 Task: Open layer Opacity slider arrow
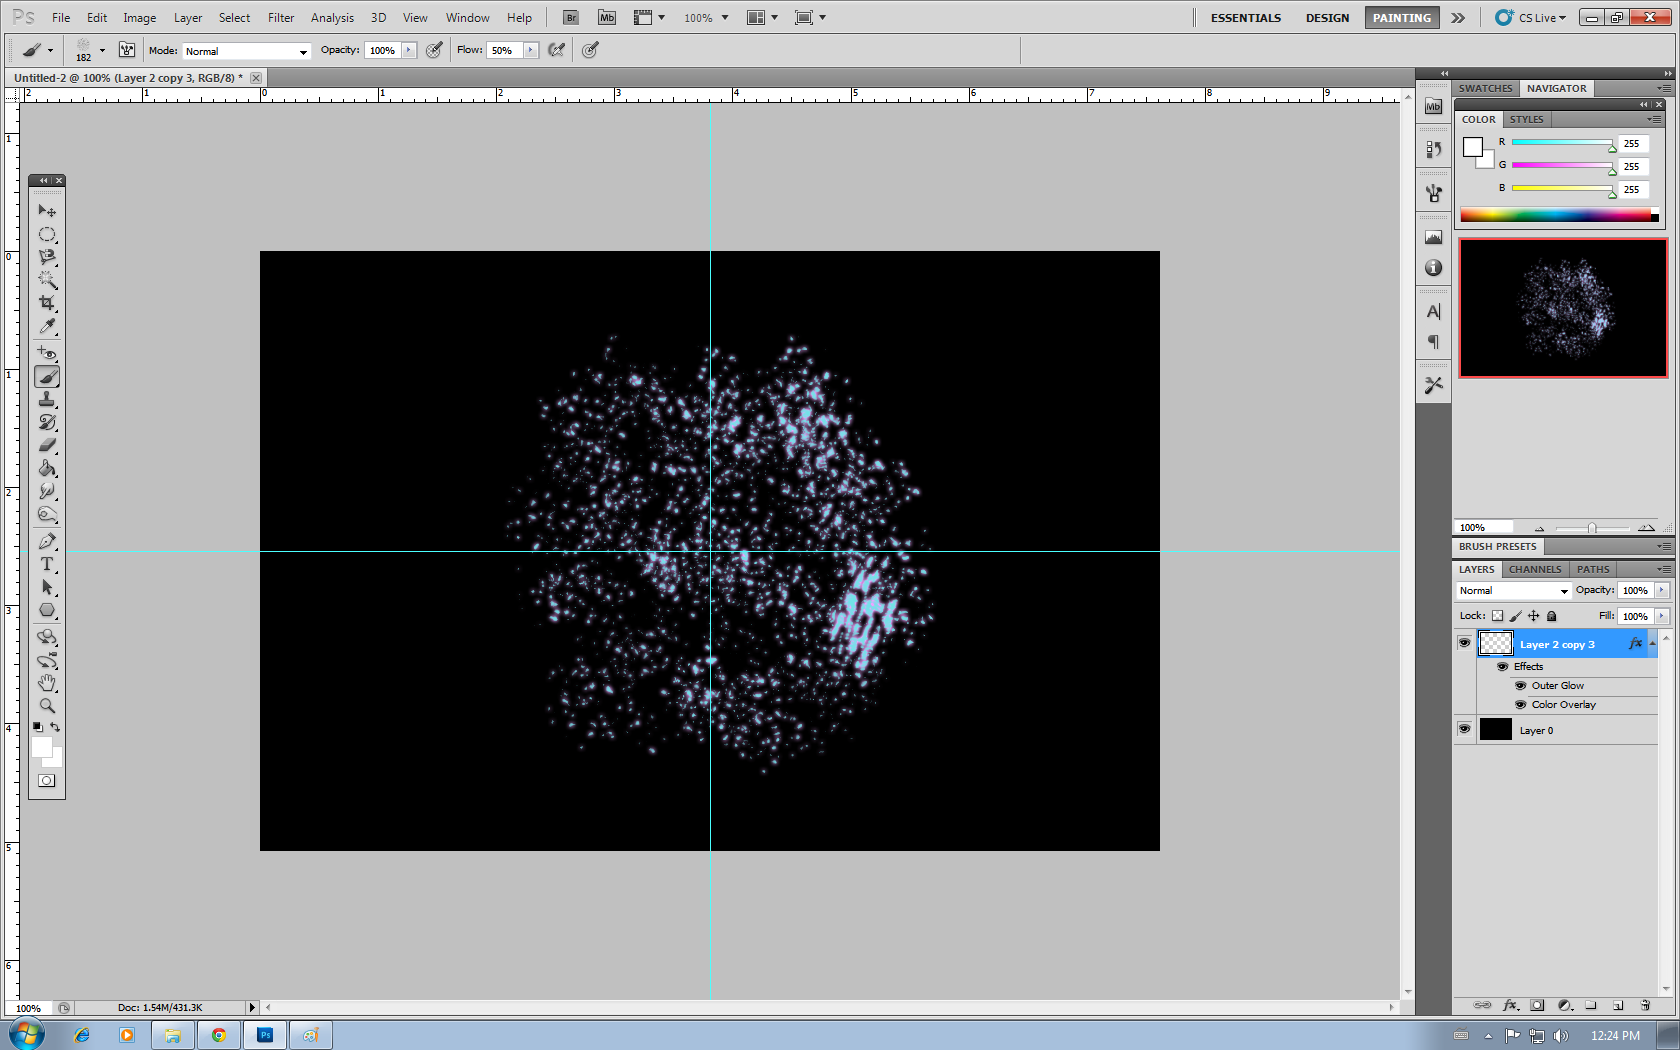click(1662, 590)
